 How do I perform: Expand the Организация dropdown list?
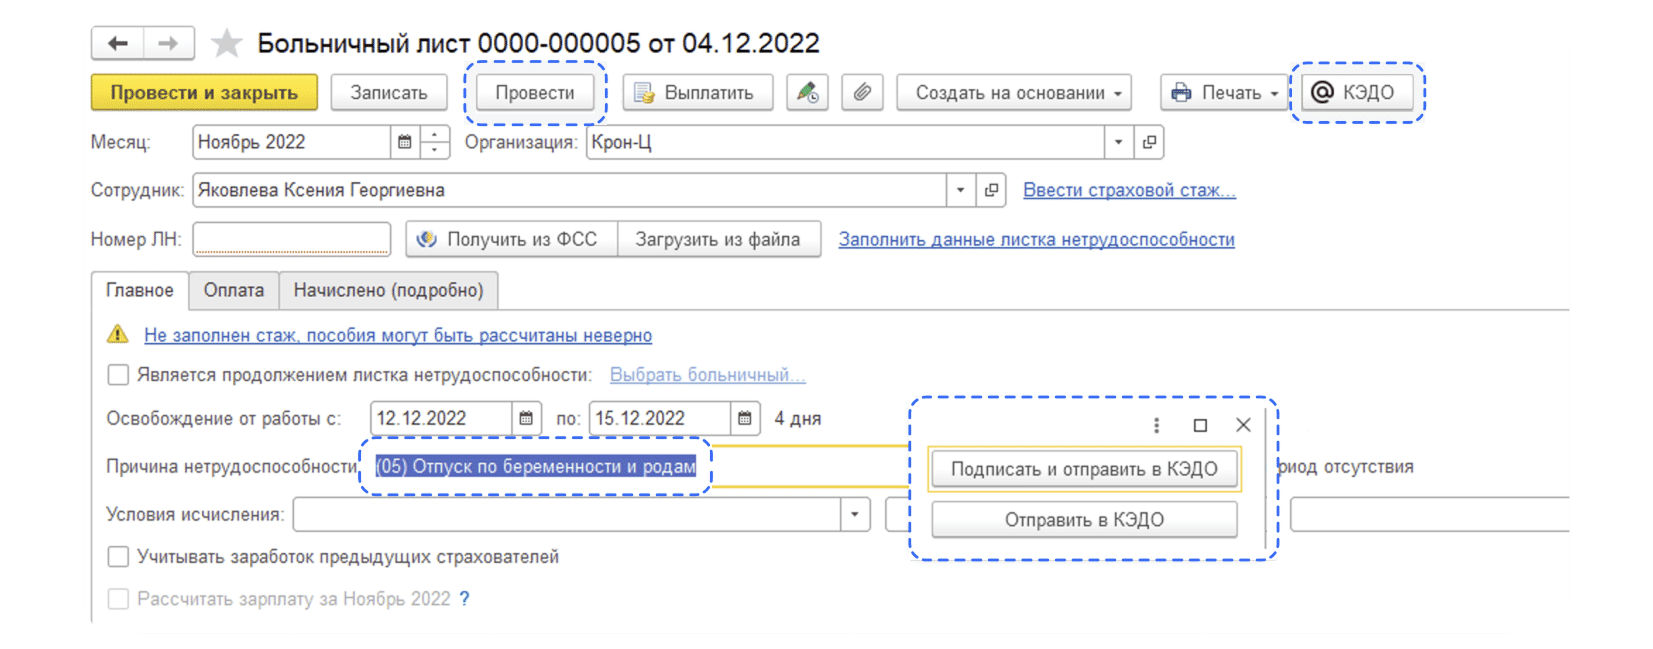(x=1118, y=143)
